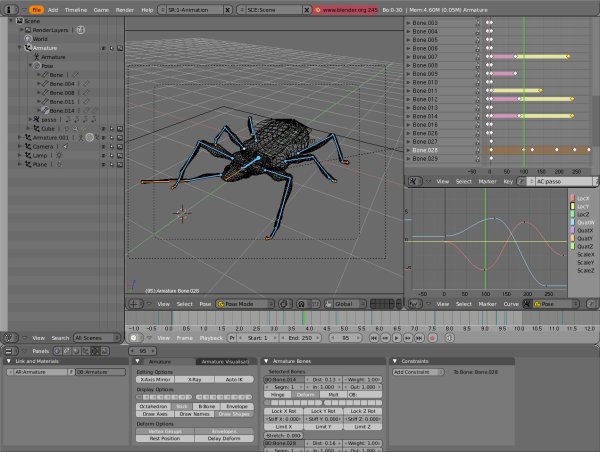Click the RenderLayers icon in outliner
600x452 pixels.
[x=27, y=29]
